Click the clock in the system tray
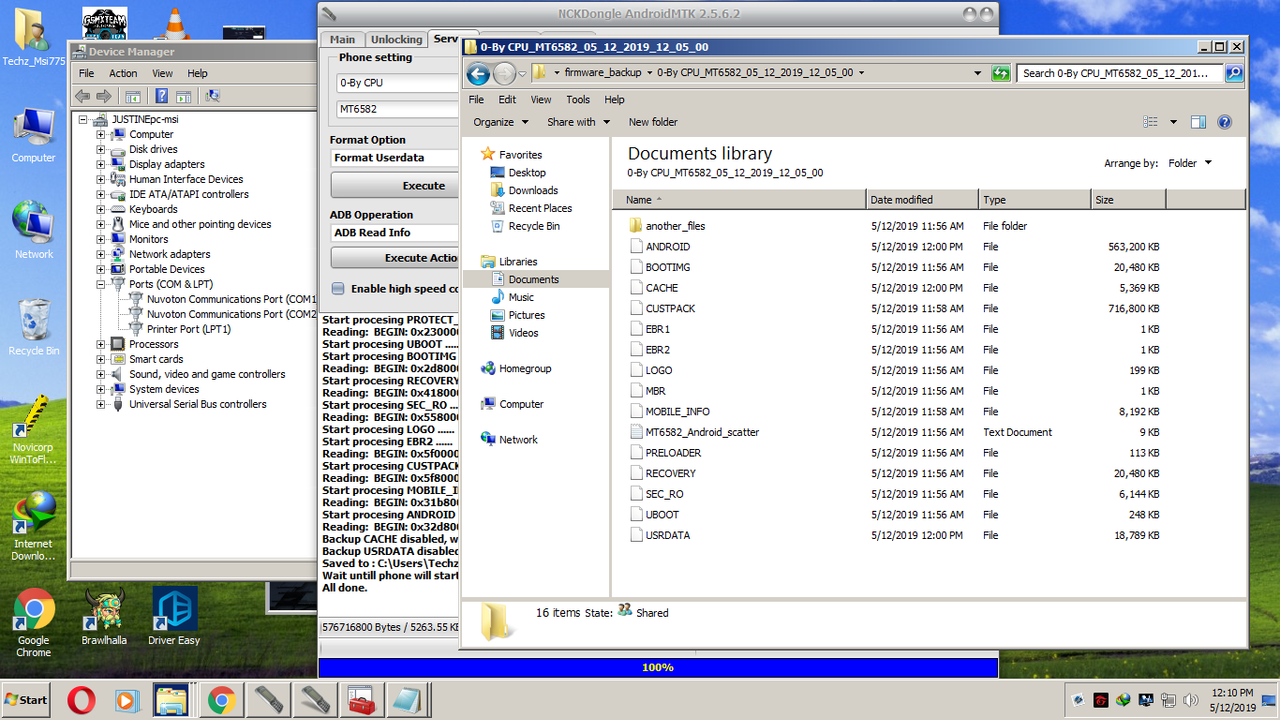Viewport: 1280px width, 720px height. (1231, 700)
